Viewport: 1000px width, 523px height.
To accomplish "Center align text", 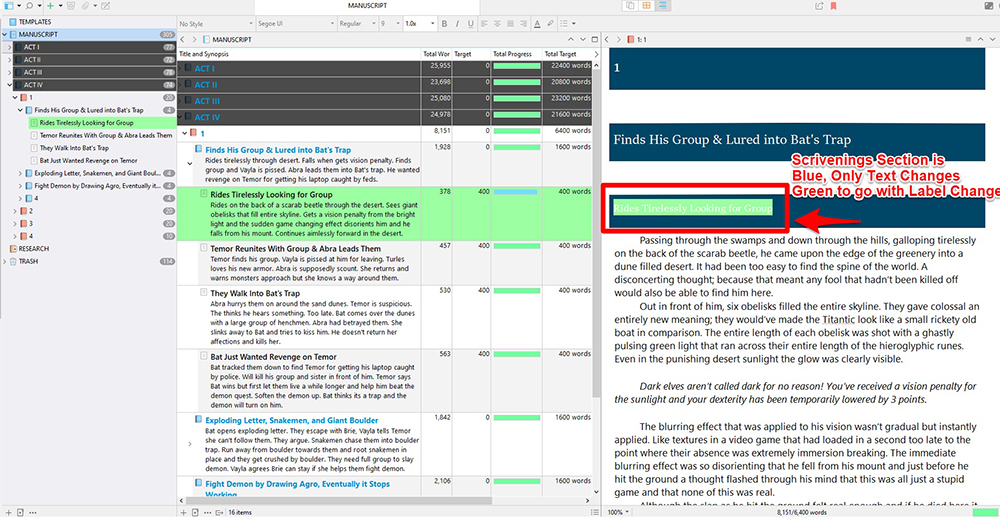I will pyautogui.click(x=497, y=24).
